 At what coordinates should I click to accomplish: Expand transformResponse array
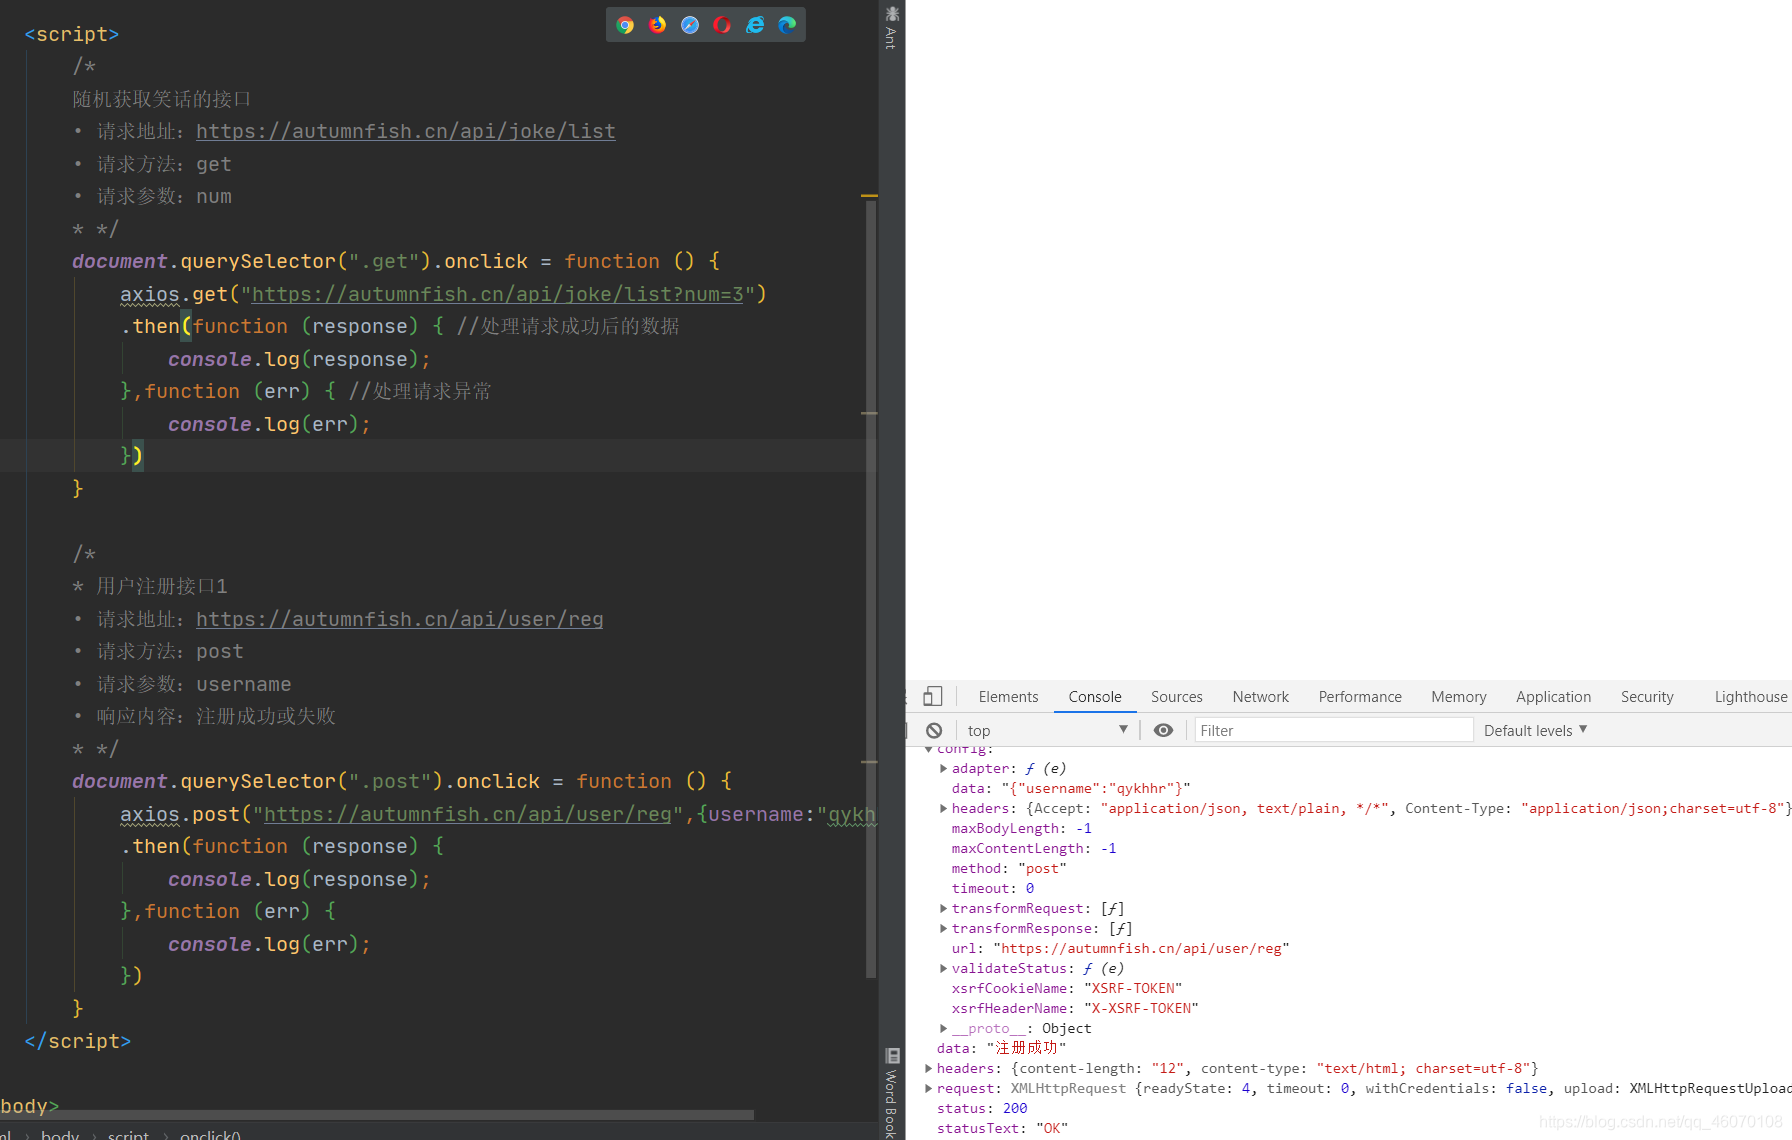pyautogui.click(x=943, y=928)
